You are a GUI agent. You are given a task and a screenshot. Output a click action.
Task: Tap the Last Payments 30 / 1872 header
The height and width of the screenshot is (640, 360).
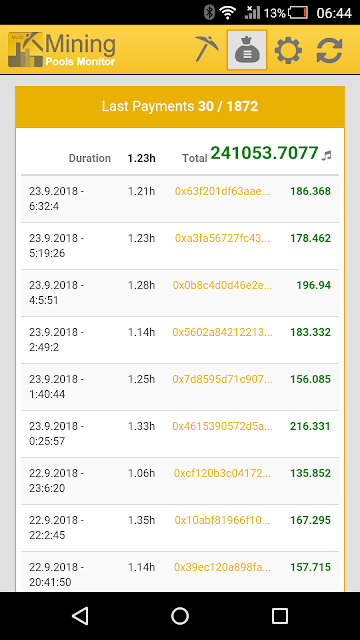pyautogui.click(x=180, y=107)
